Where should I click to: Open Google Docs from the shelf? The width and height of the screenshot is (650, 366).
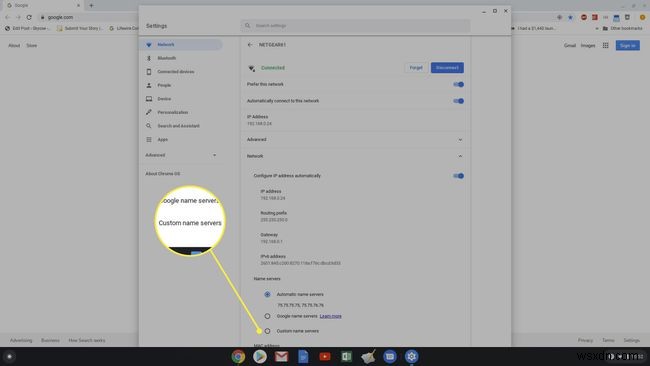pos(303,356)
